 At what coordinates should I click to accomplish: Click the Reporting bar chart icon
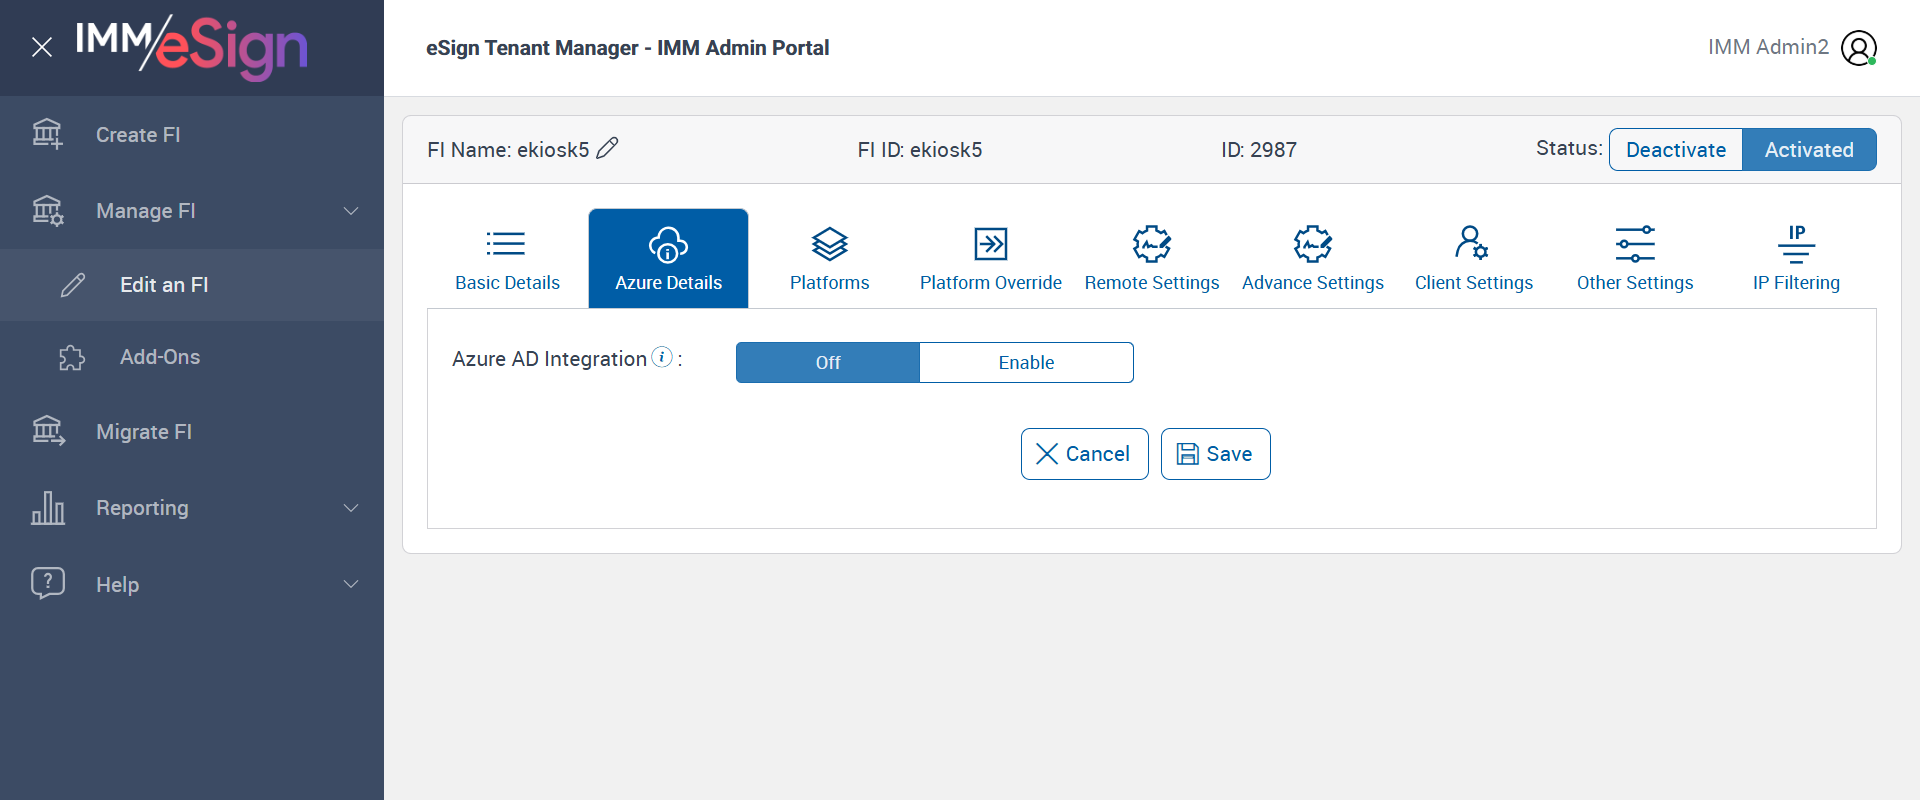[48, 508]
